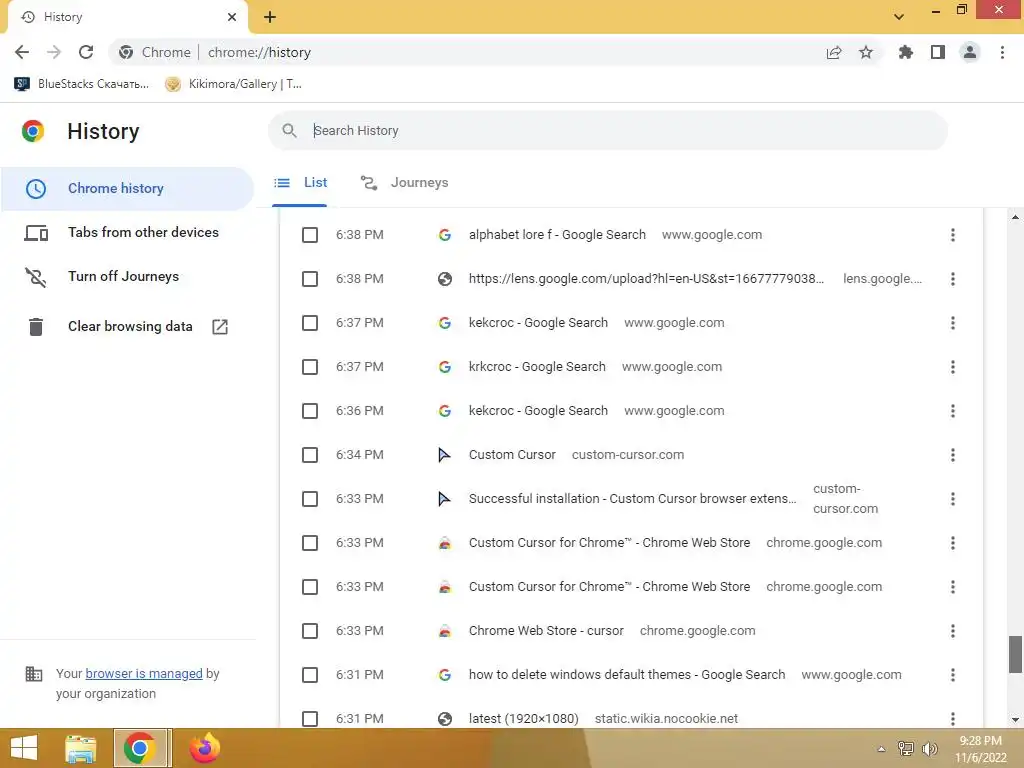This screenshot has width=1024, height=768.
Task: Reload the history page
Action: tap(86, 52)
